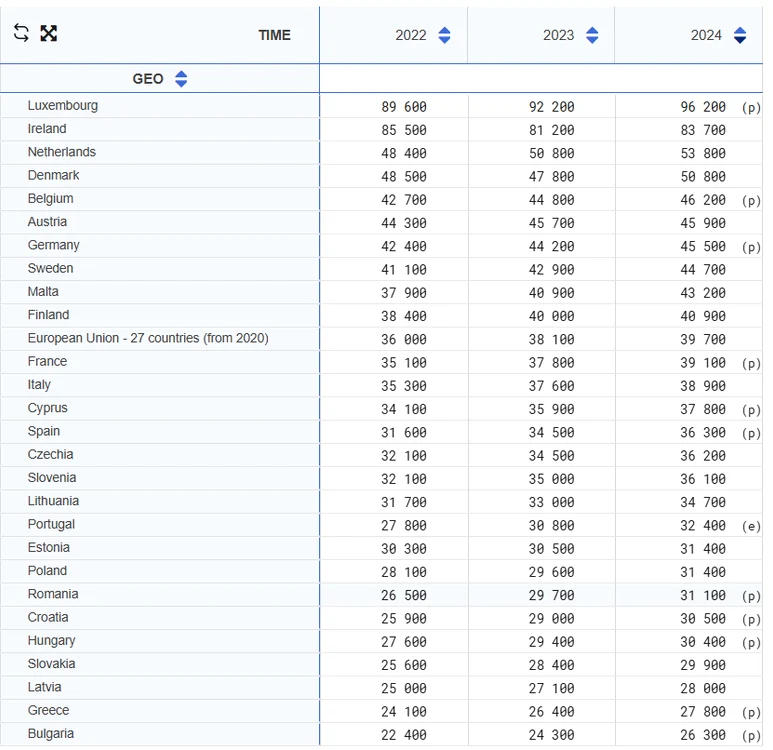This screenshot has width=773, height=750.
Task: Select the Ireland row label
Action: [47, 129]
